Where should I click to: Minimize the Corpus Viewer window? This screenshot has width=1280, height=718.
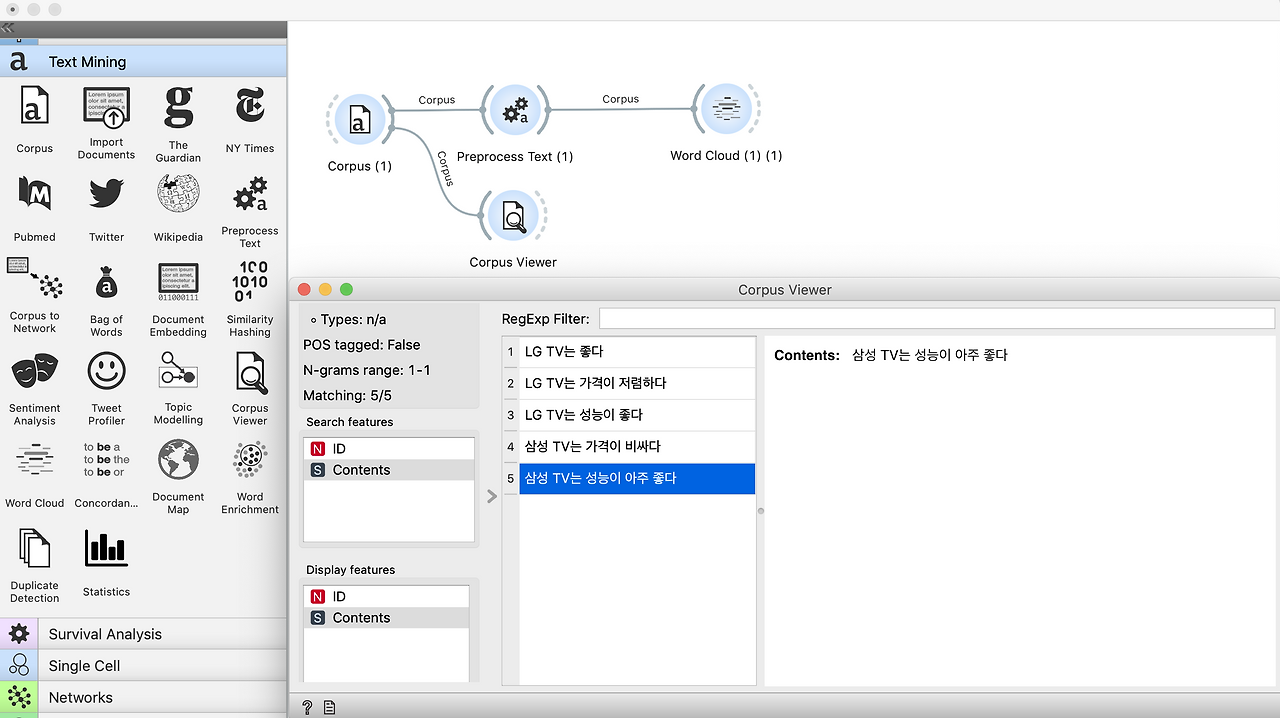[325, 290]
